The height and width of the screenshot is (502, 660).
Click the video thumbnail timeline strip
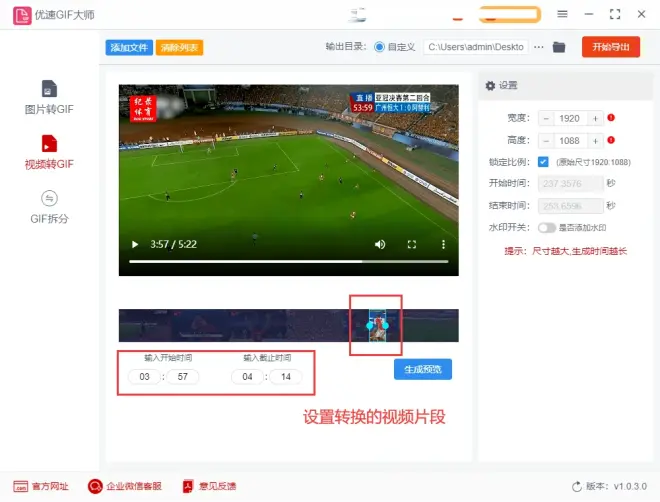click(x=288, y=325)
